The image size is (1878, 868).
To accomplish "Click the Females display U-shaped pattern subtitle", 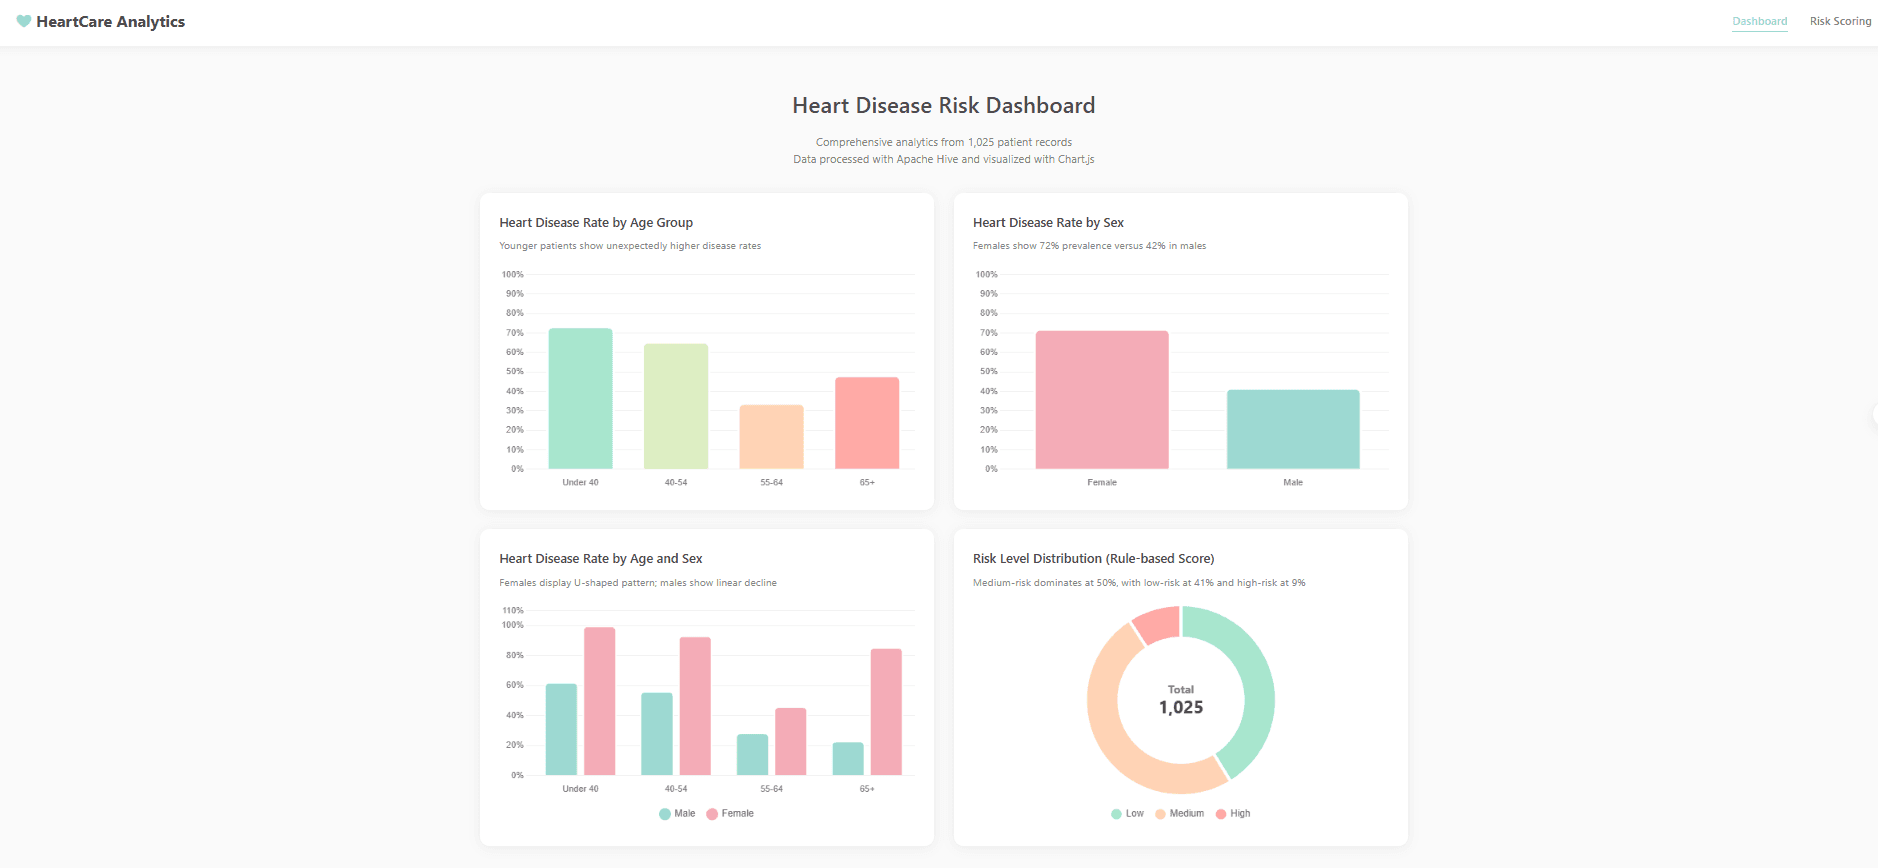I will click(638, 583).
